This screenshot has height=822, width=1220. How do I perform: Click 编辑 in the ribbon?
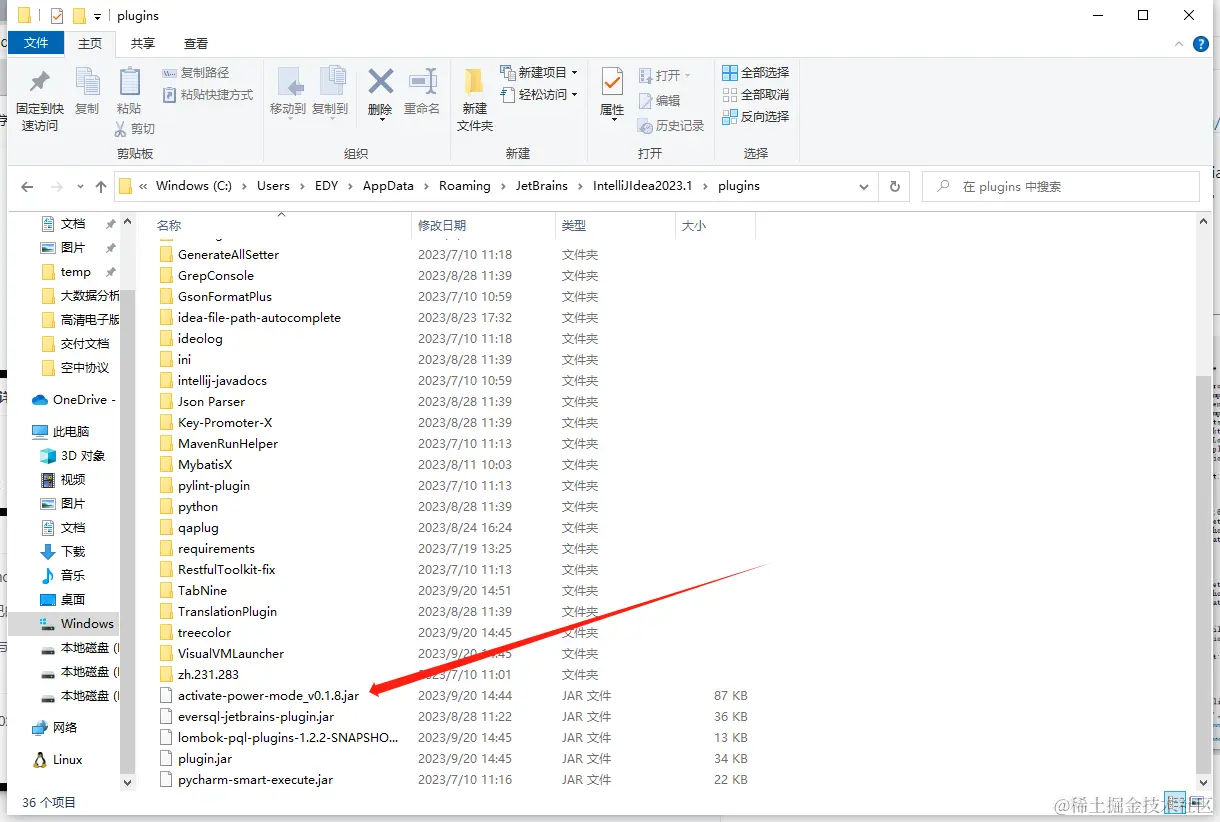pyautogui.click(x=659, y=101)
